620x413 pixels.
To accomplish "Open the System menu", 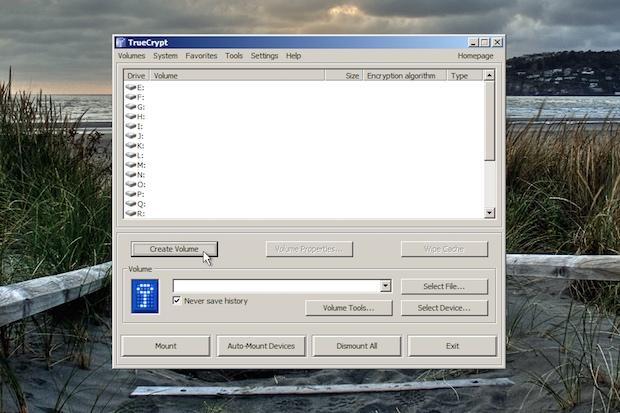I will point(165,56).
